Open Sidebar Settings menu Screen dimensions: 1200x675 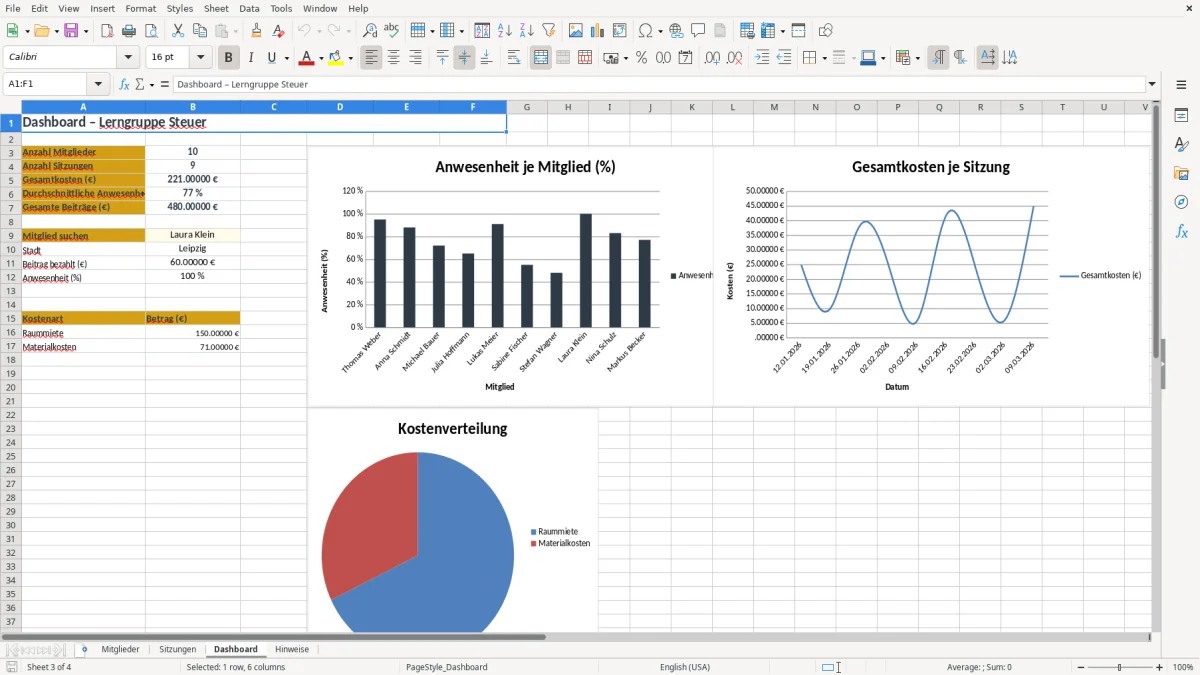point(1181,86)
